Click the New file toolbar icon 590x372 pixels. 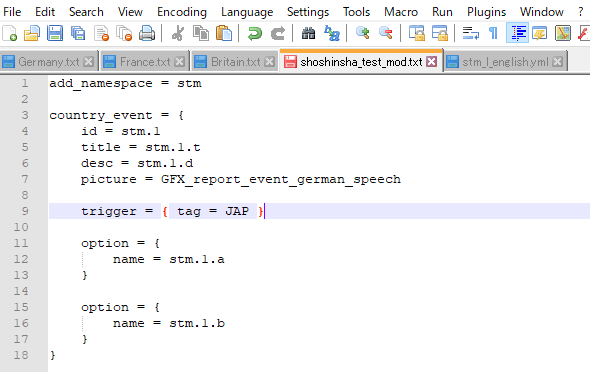[x=9, y=33]
